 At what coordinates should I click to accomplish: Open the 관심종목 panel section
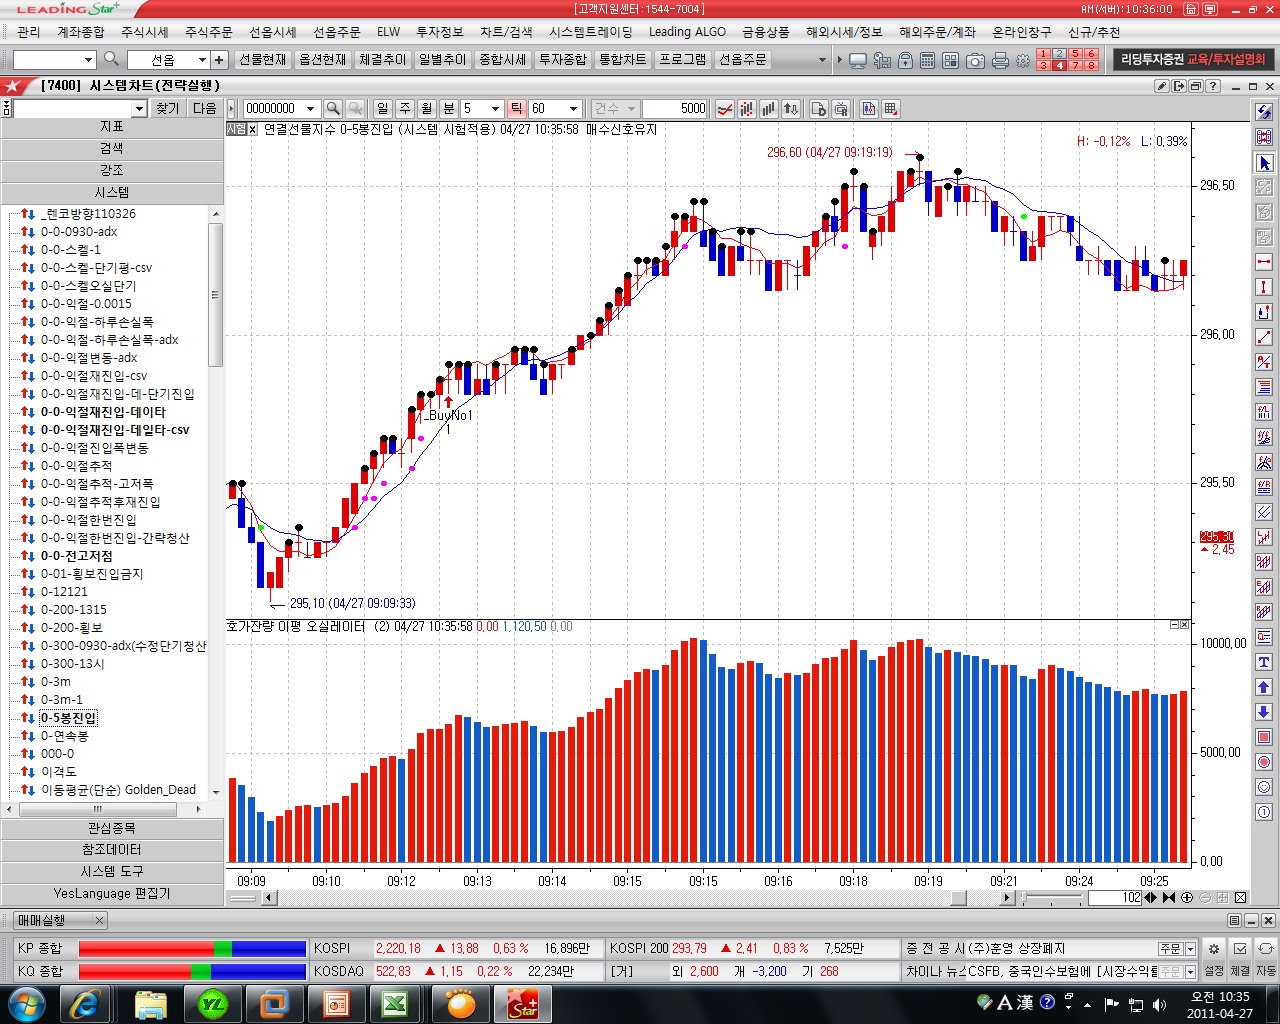tap(112, 828)
